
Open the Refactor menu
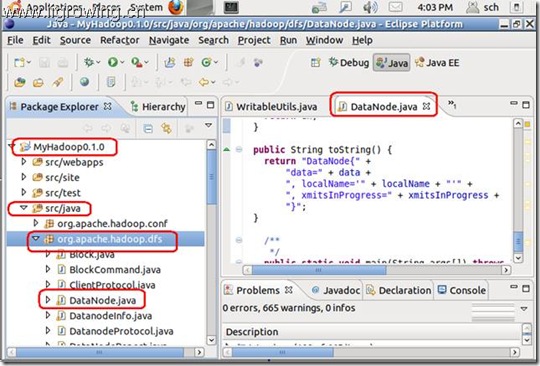click(120, 40)
